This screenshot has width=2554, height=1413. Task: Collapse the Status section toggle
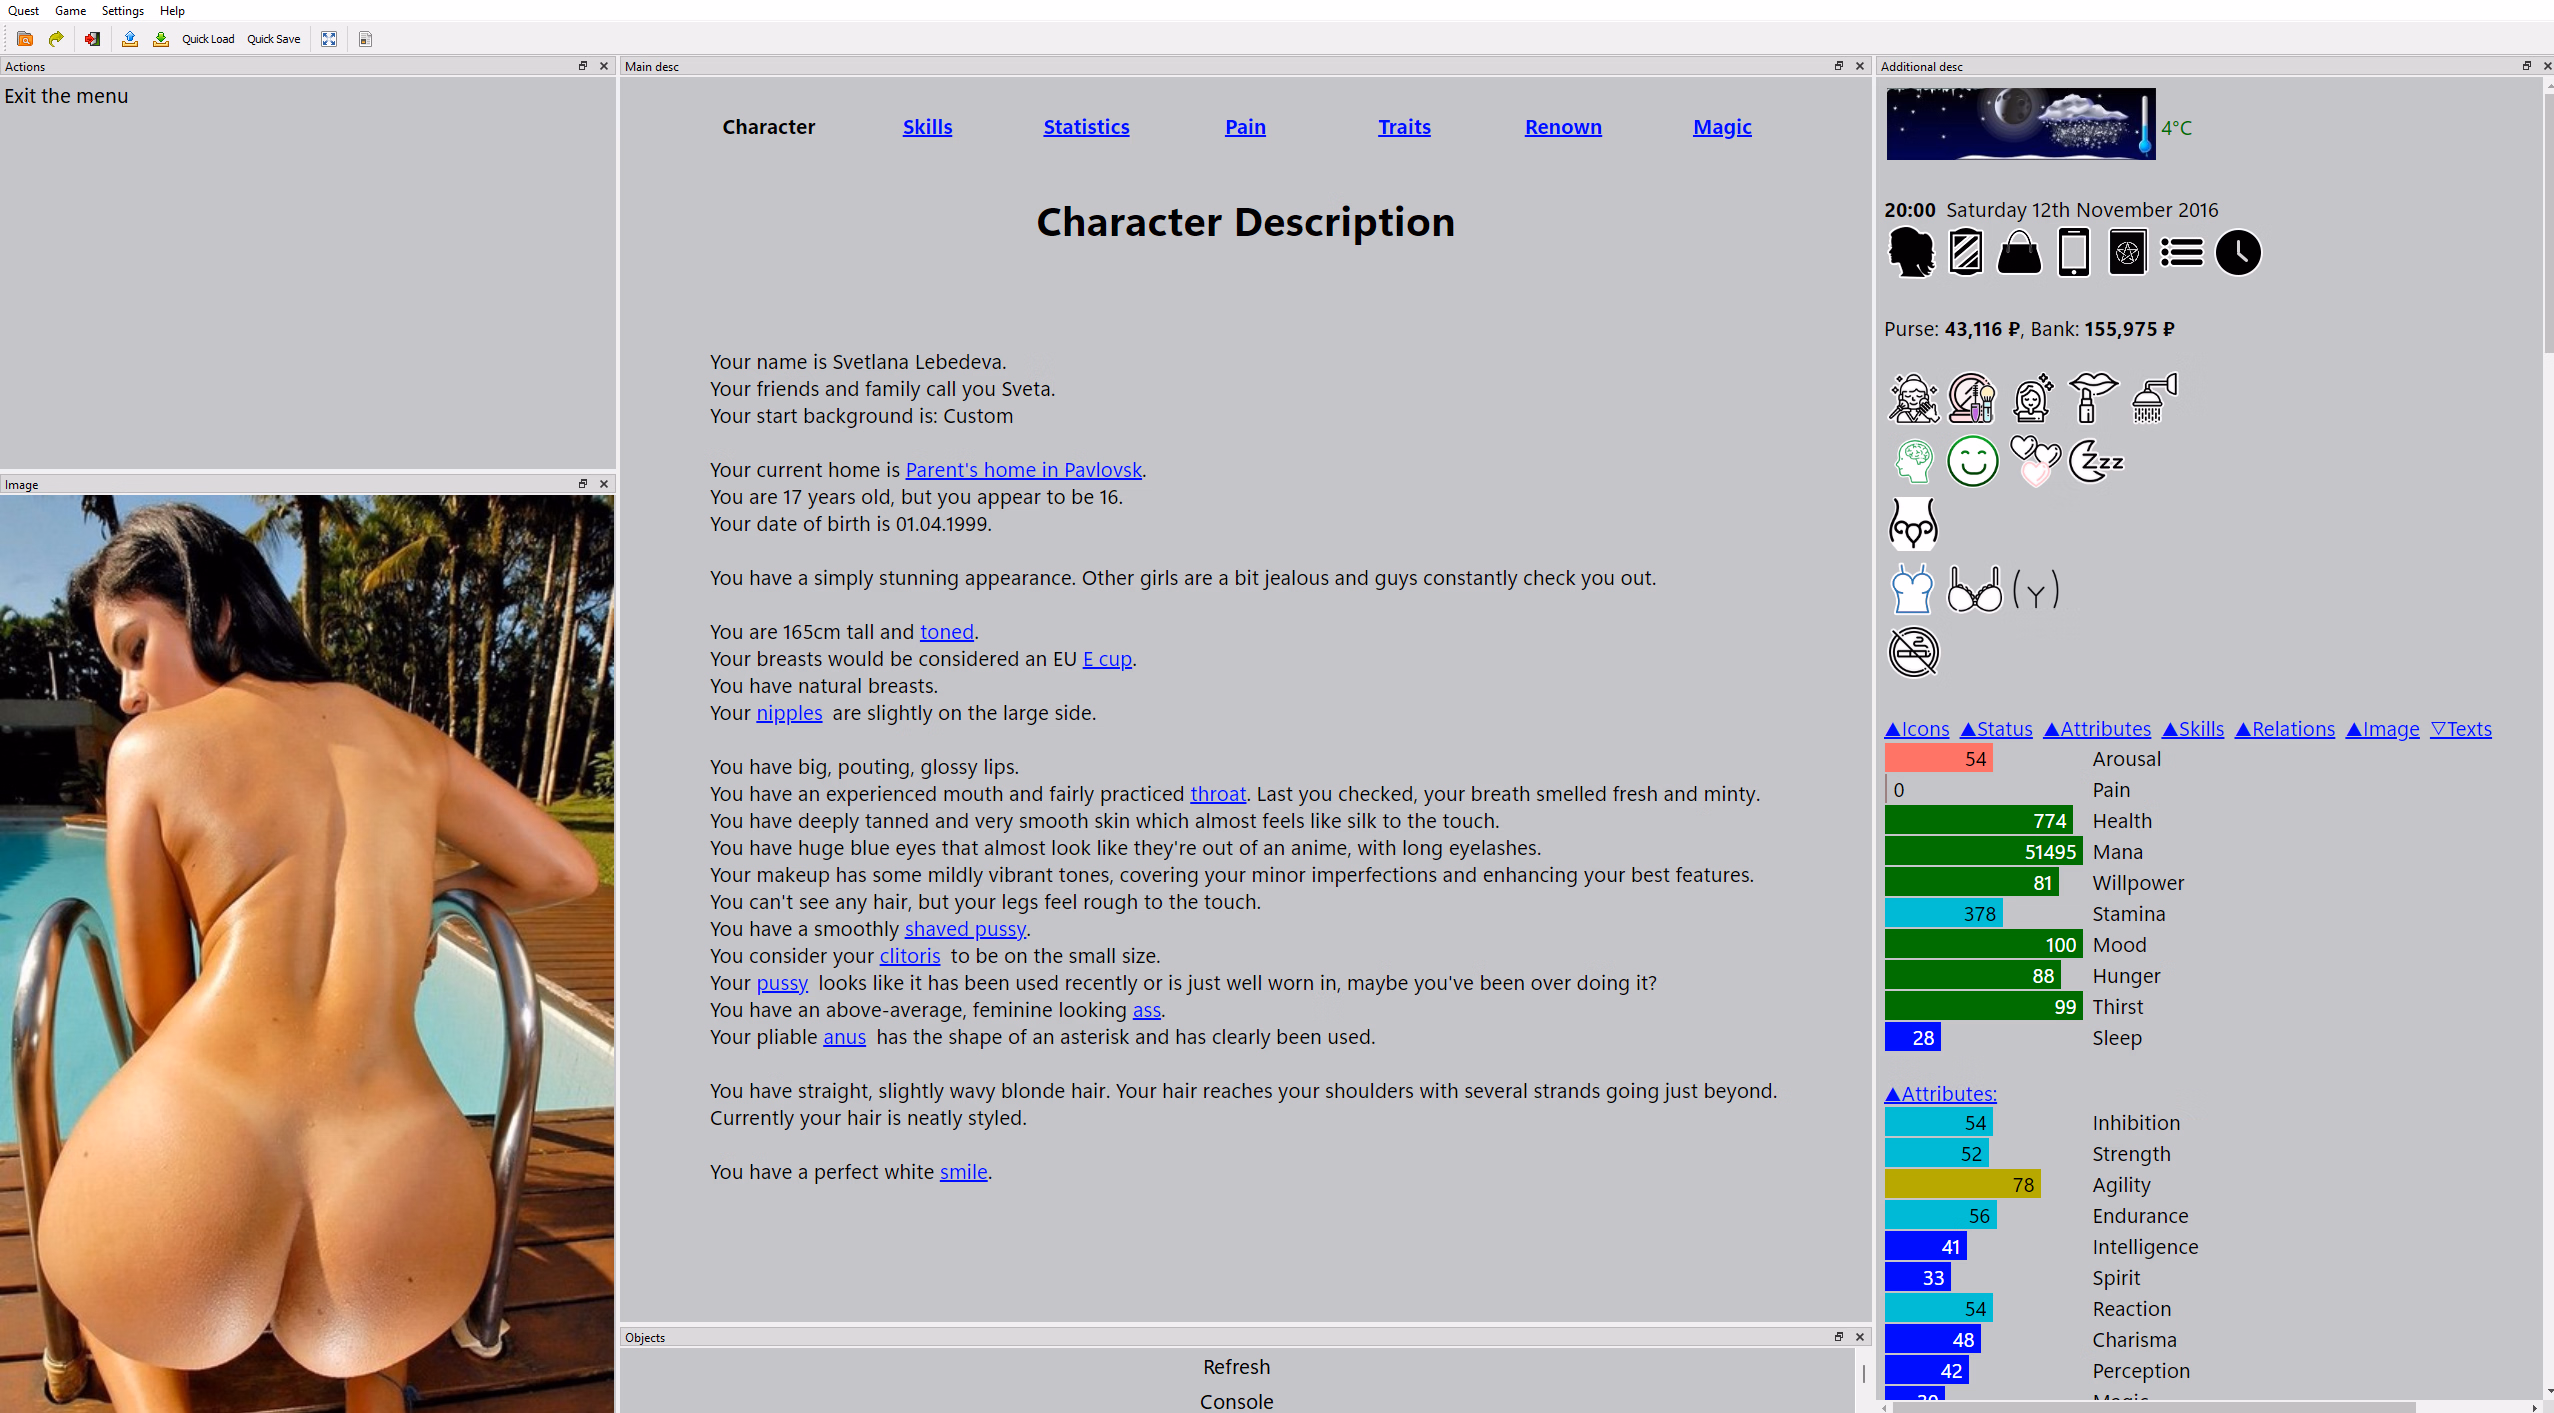(x=1996, y=729)
